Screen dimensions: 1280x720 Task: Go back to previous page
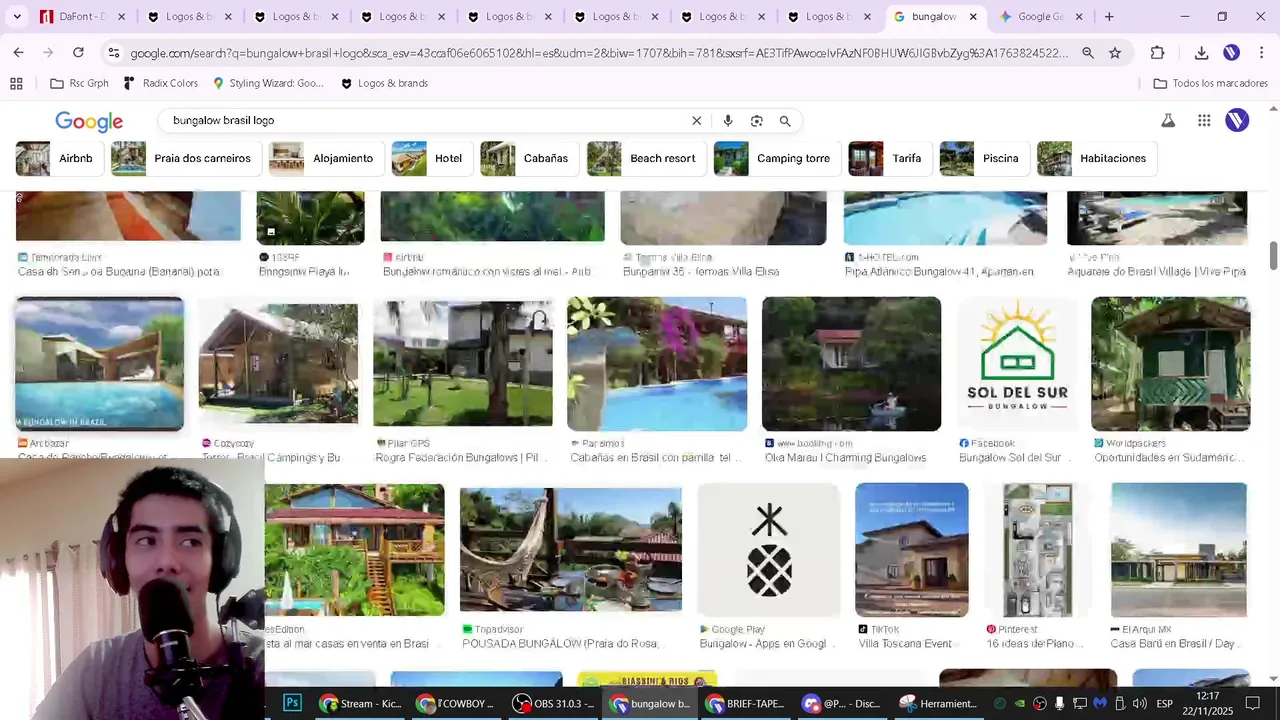coord(19,53)
